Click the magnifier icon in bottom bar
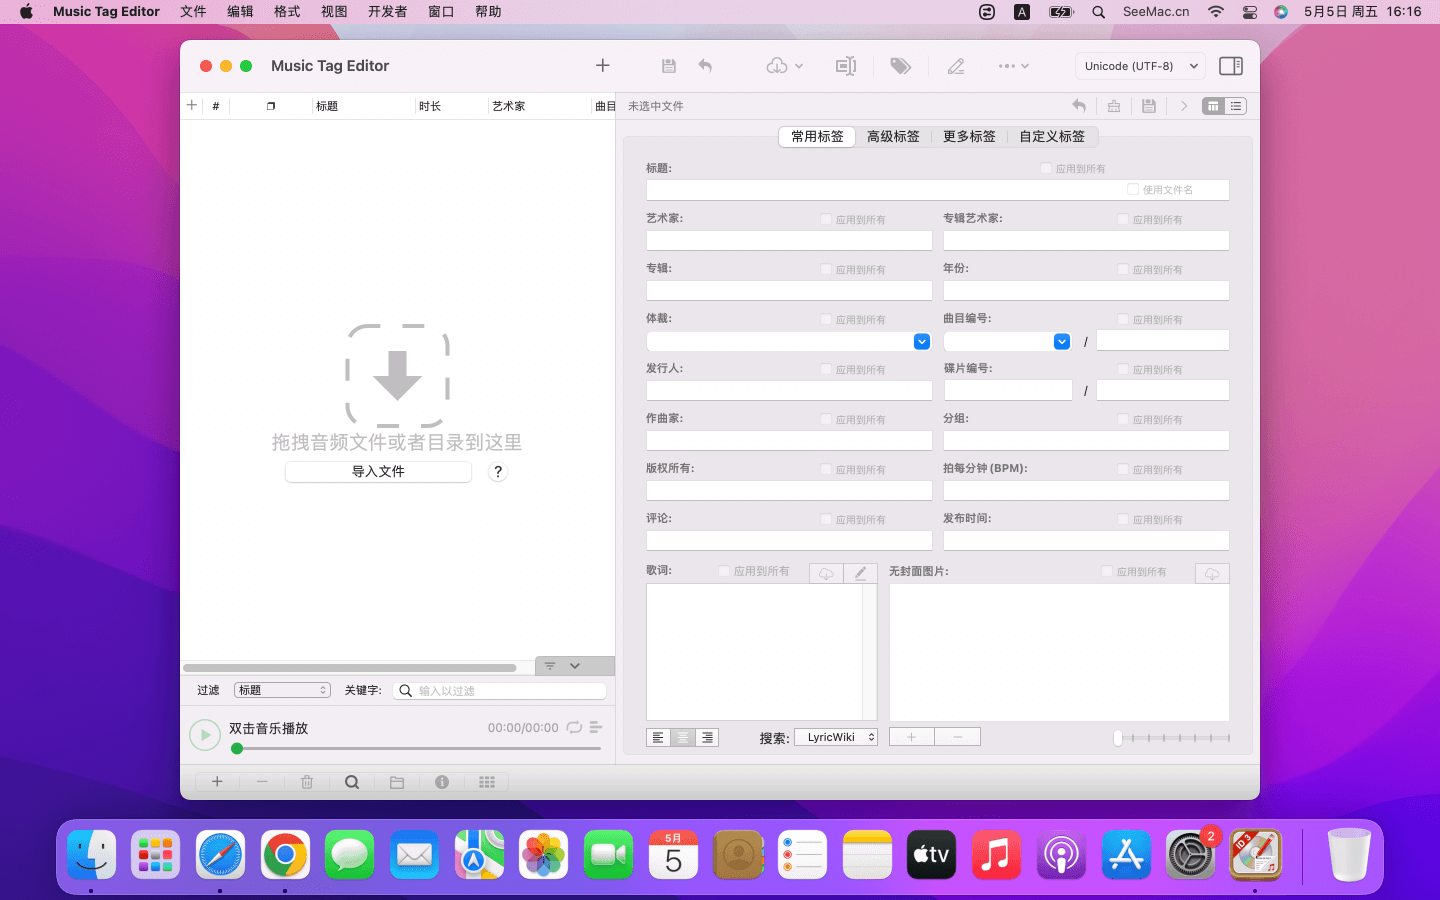This screenshot has height=900, width=1440. (352, 782)
